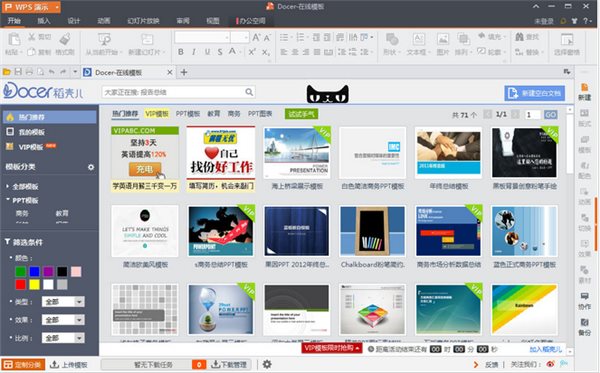Click the open folder icon in quick access bar
The height and width of the screenshot is (373, 600).
coord(7,72)
